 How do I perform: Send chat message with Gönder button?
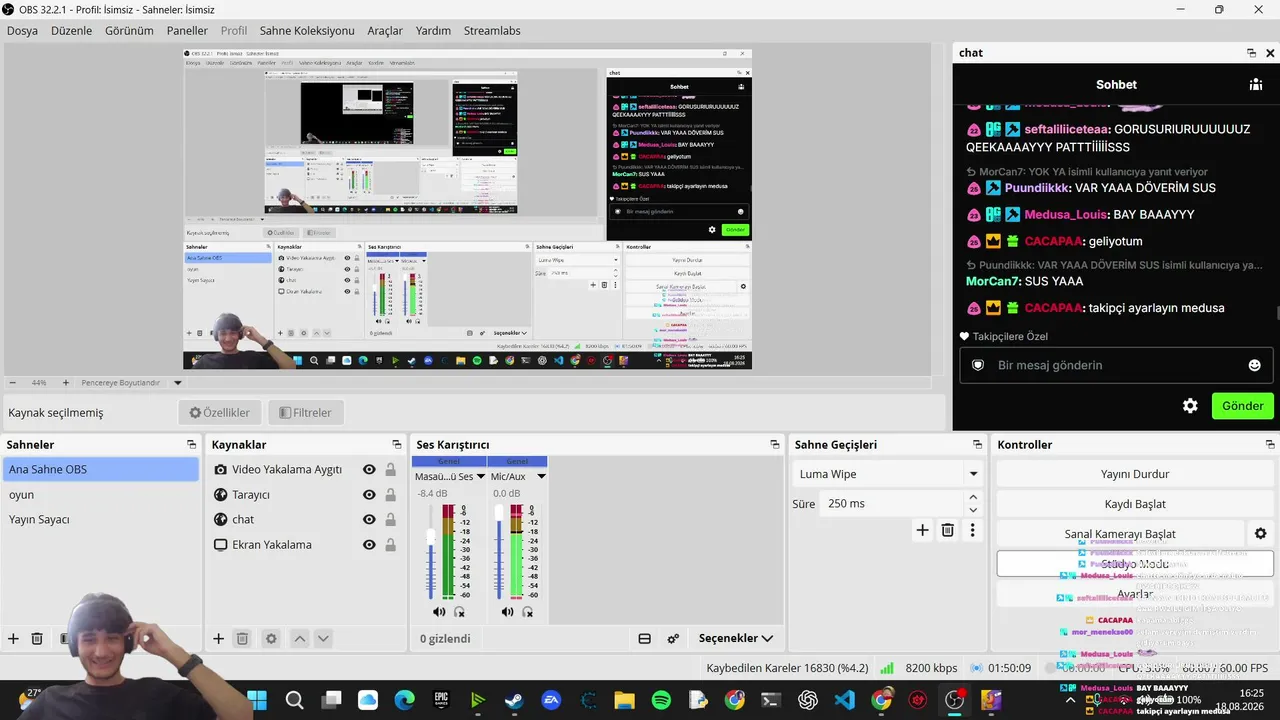pyautogui.click(x=1243, y=406)
